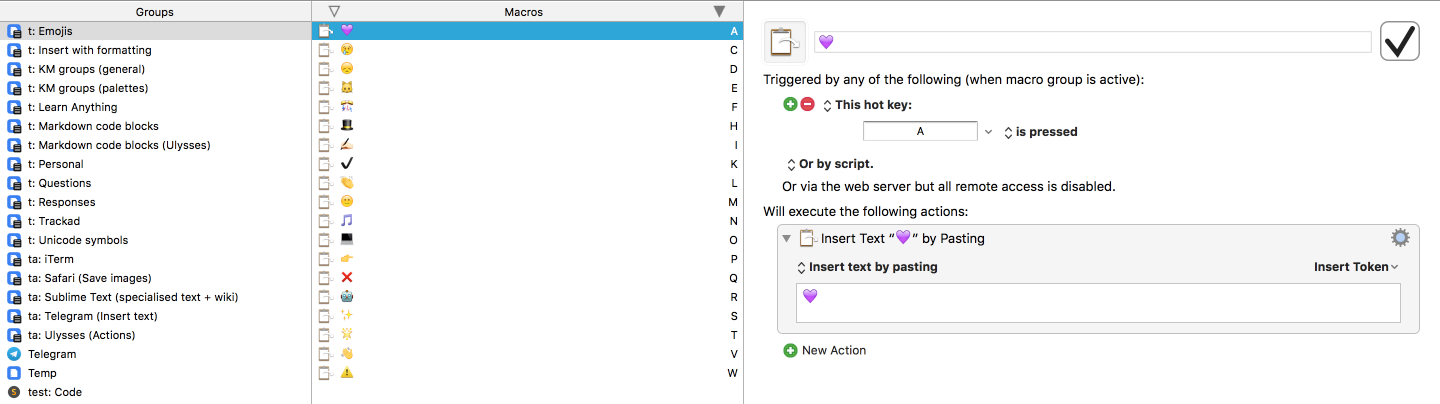
Task: Toggle sort order with filled triangle header
Action: (719, 11)
